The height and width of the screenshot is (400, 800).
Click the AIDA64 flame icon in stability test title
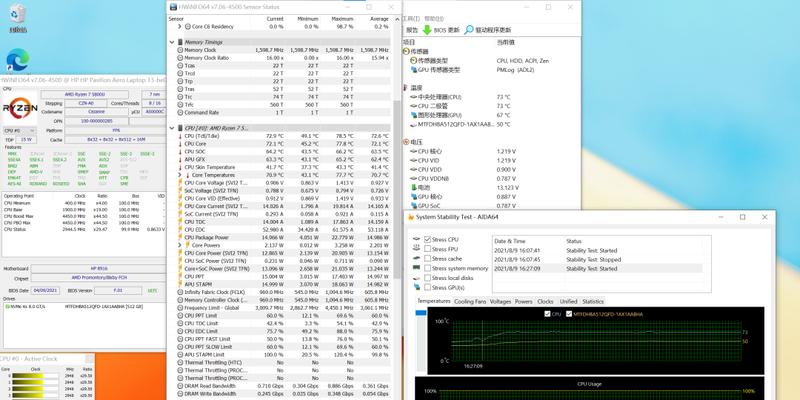coord(411,217)
